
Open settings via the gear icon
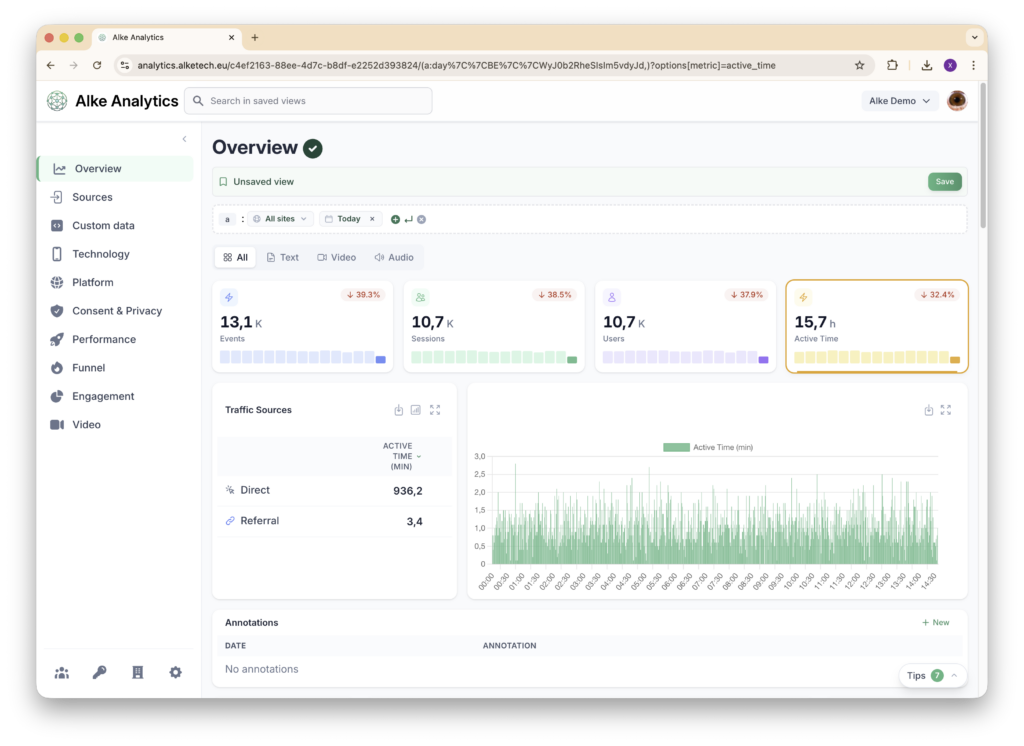coord(176,673)
